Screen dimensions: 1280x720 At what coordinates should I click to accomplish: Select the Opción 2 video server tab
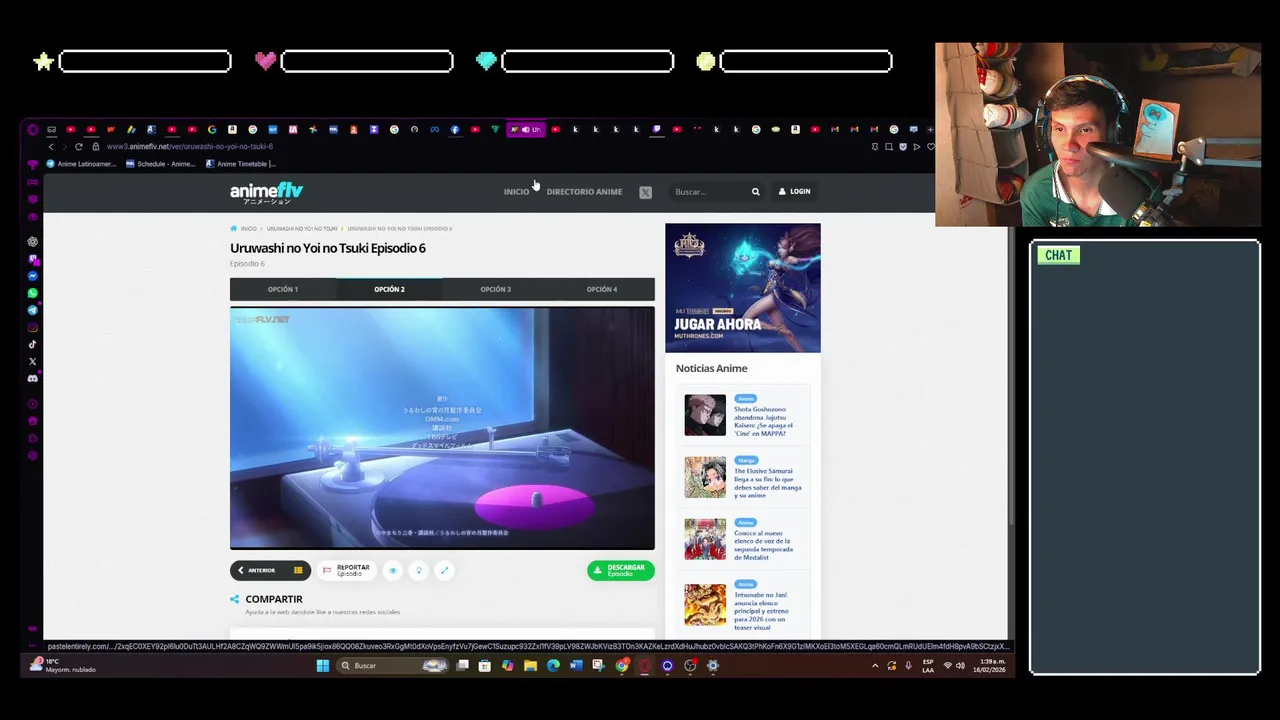389,290
